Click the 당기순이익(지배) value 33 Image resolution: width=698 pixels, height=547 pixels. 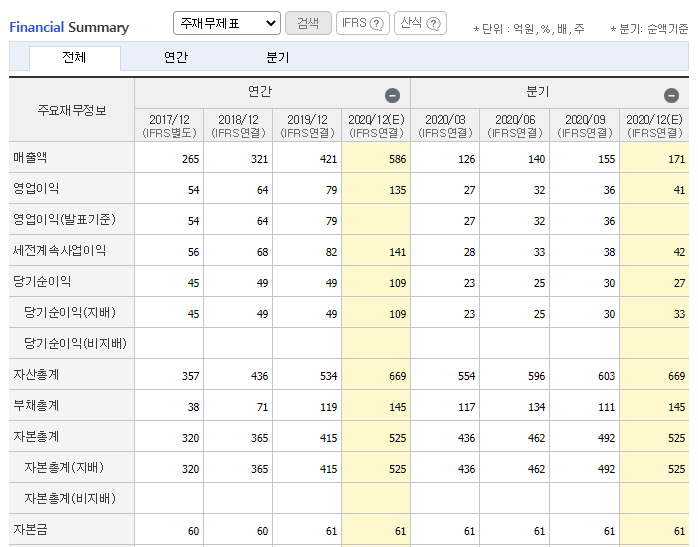point(679,314)
